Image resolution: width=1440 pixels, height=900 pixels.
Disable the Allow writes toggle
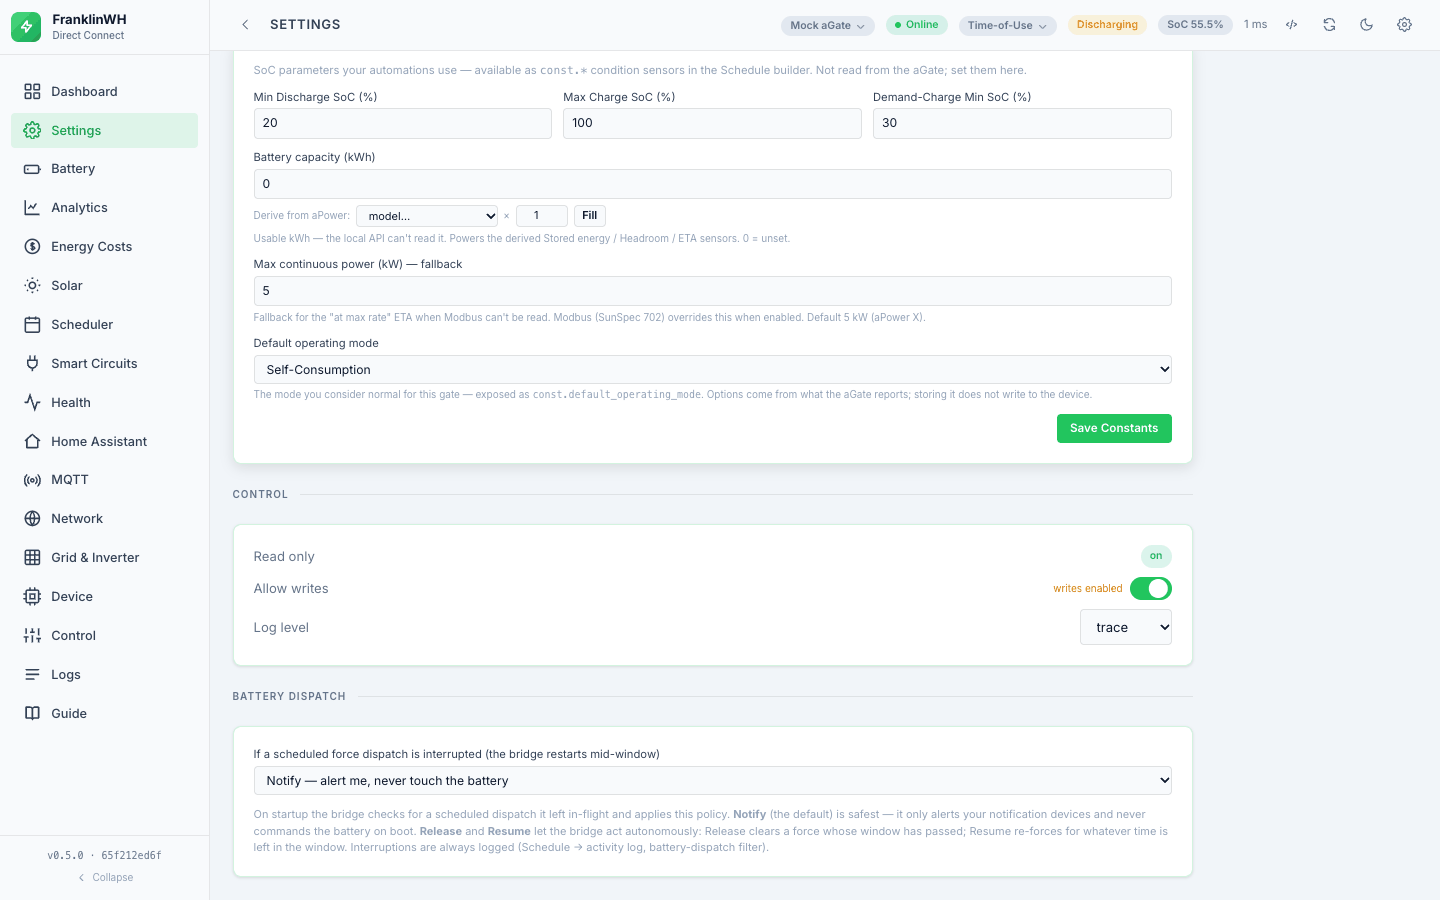1150,589
